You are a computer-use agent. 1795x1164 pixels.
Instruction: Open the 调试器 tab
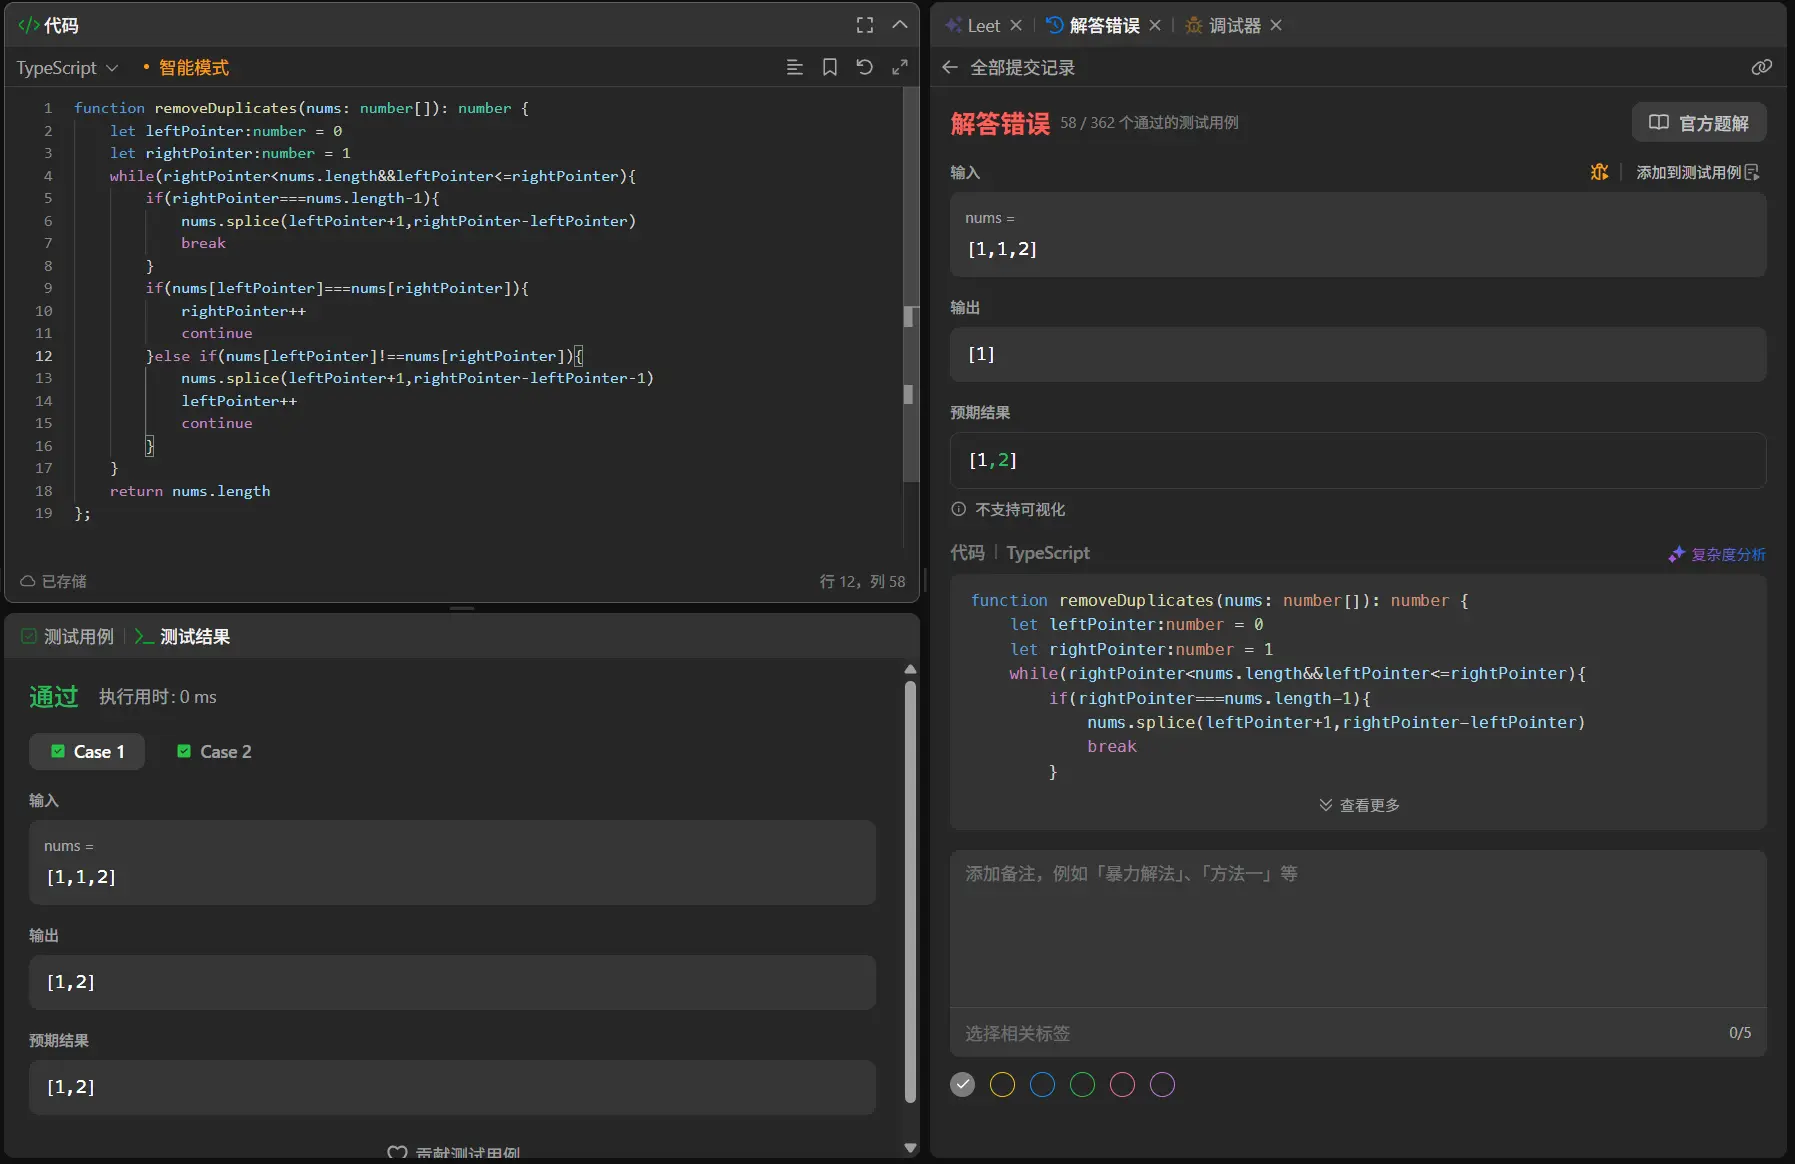click(1234, 25)
